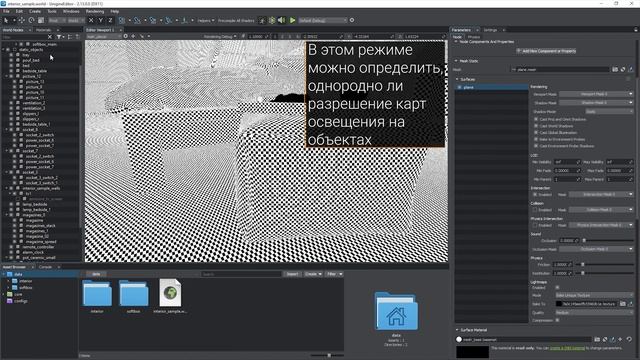
Task: Toggle the physics animation running-man icon
Action: pyautogui.click(x=262, y=20)
